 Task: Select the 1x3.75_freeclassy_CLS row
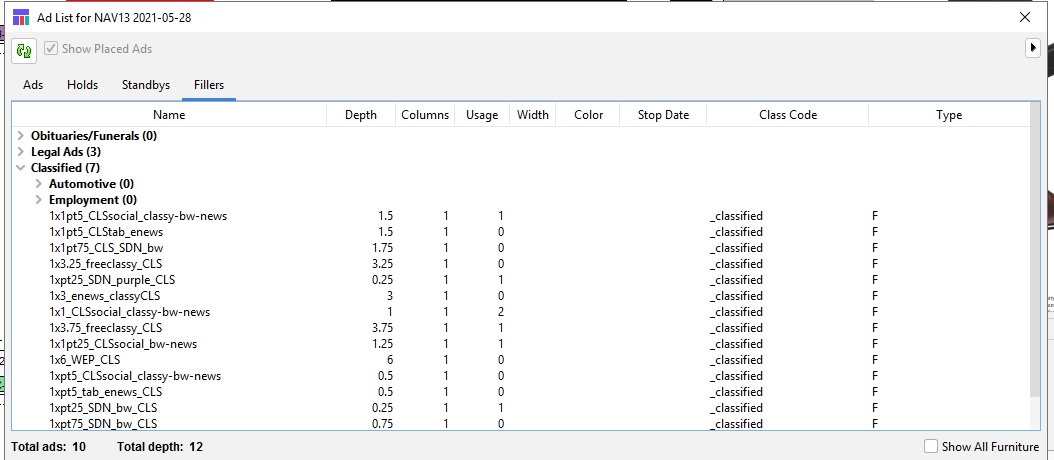coord(105,328)
